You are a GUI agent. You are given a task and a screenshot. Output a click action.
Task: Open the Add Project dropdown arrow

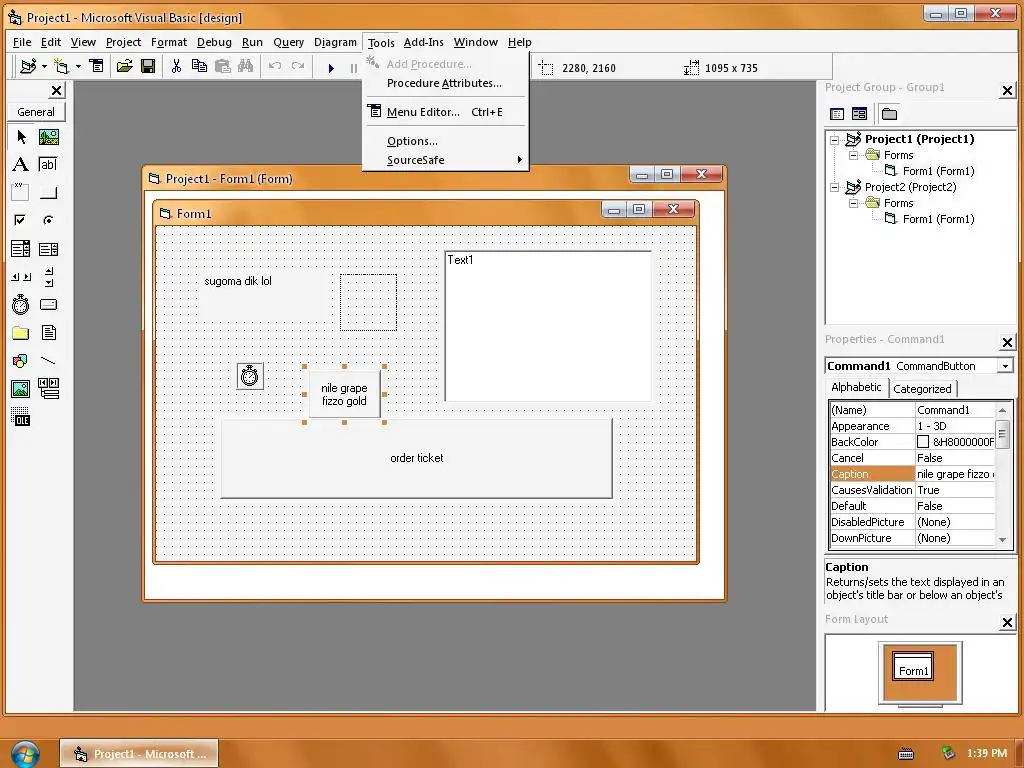[44, 66]
